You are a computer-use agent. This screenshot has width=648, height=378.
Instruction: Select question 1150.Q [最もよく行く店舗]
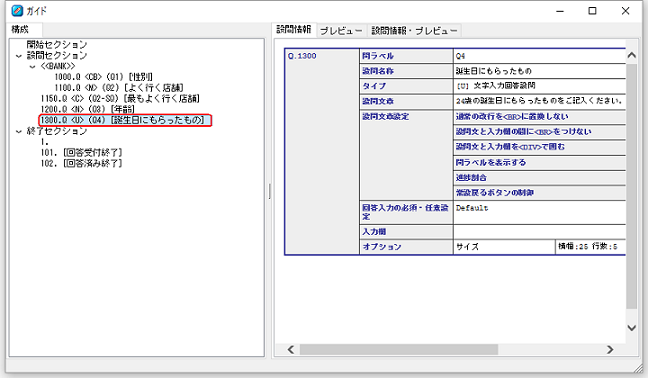[x=120, y=98]
